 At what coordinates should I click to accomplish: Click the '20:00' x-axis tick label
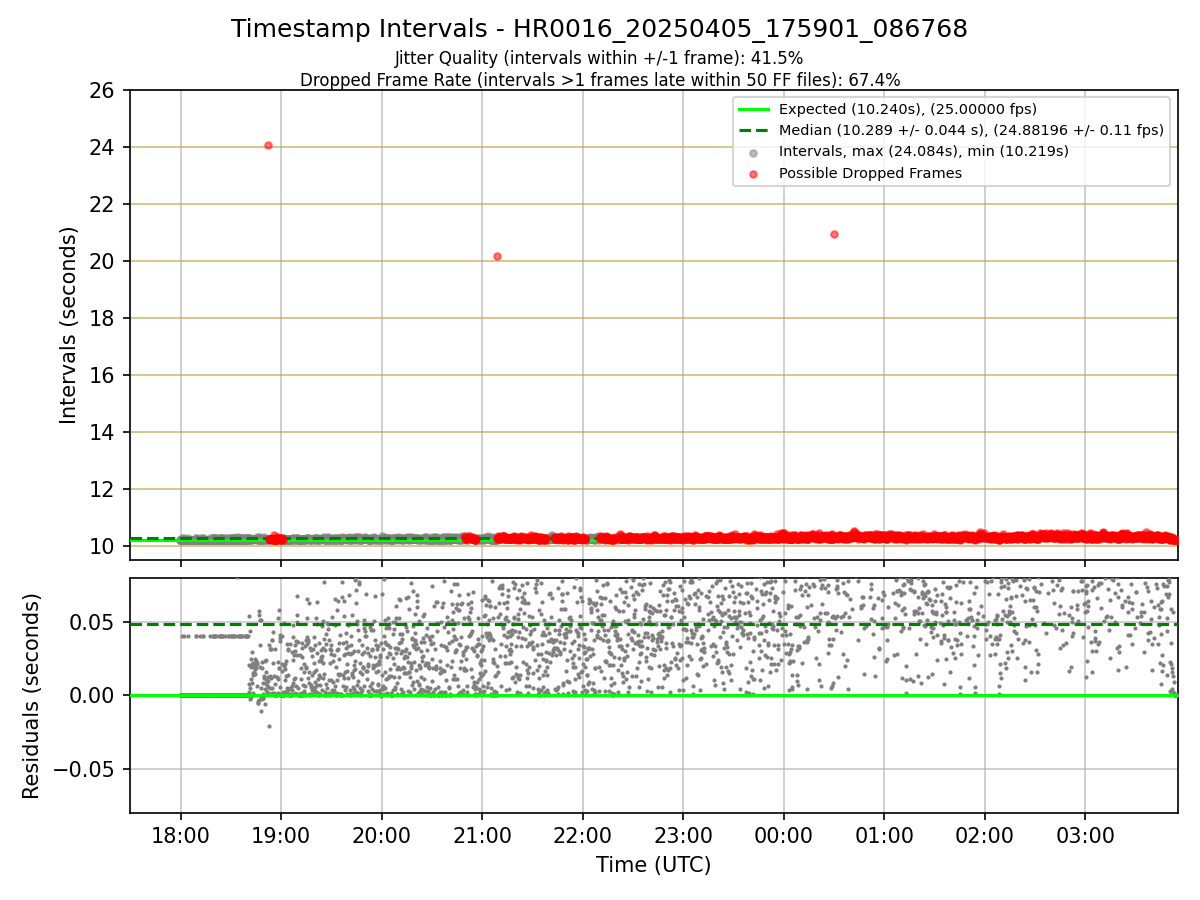pyautogui.click(x=381, y=834)
